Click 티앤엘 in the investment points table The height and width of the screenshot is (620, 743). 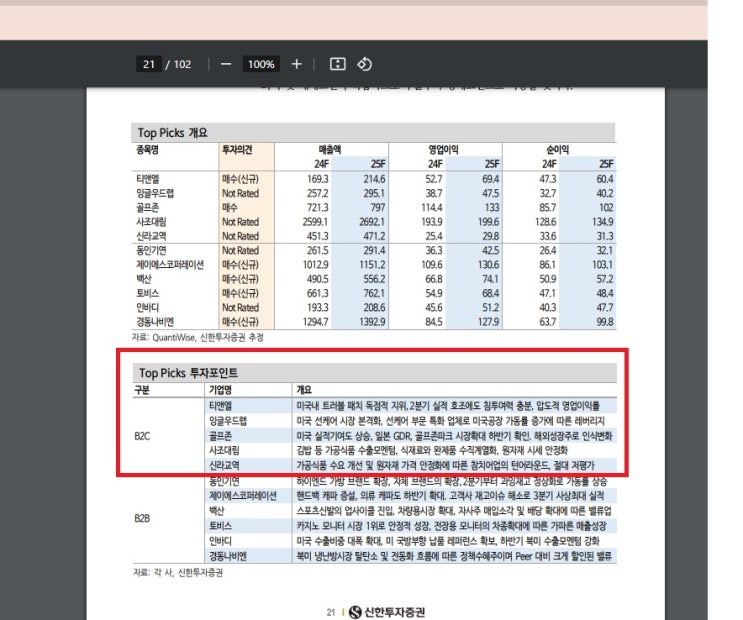point(220,406)
